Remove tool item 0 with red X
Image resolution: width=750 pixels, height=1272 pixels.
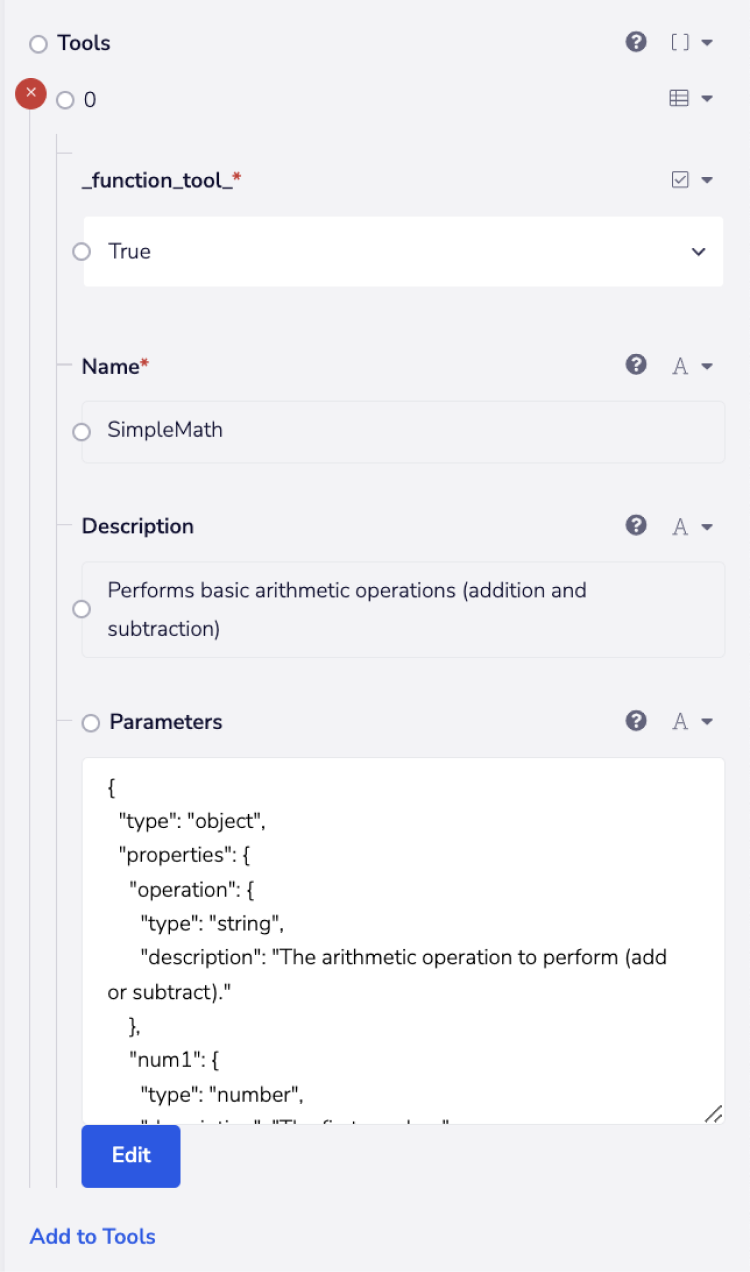pyautogui.click(x=31, y=94)
